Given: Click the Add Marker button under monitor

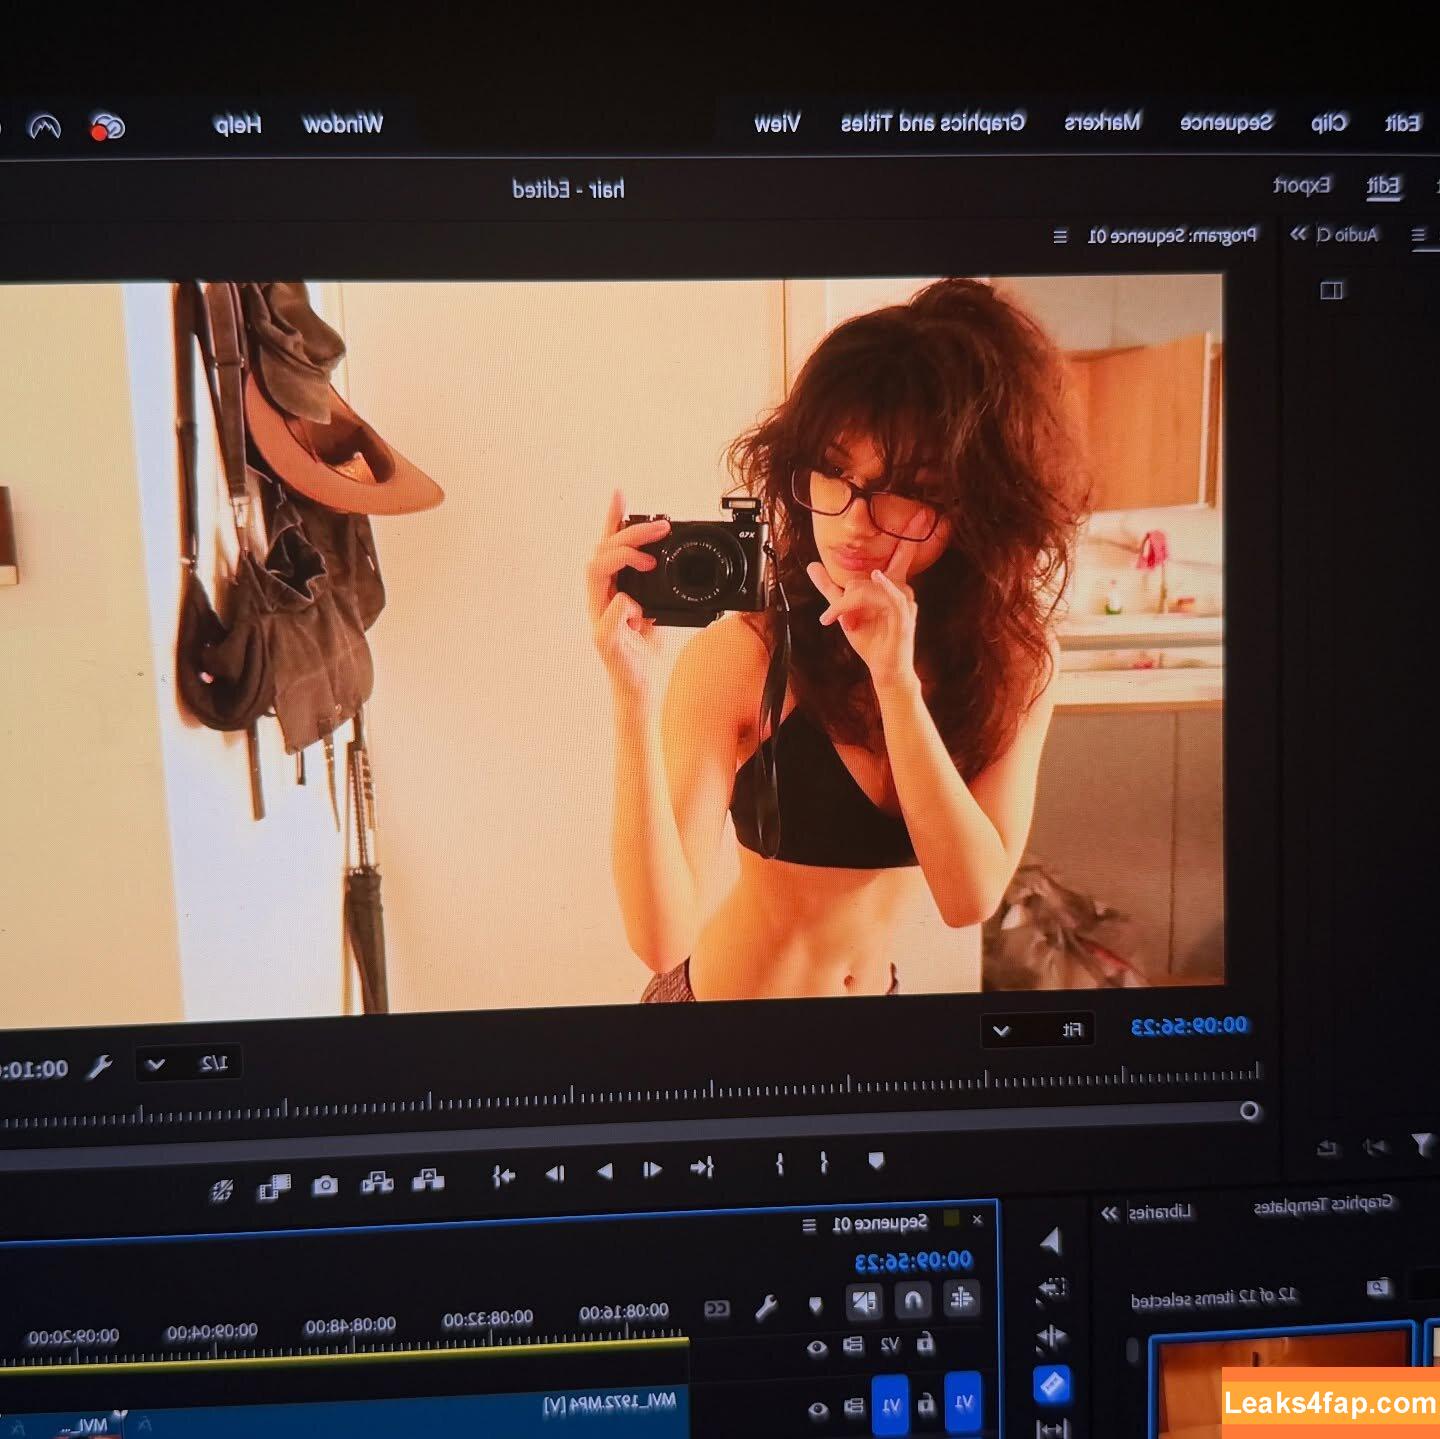Looking at the screenshot, I should click(x=876, y=1161).
